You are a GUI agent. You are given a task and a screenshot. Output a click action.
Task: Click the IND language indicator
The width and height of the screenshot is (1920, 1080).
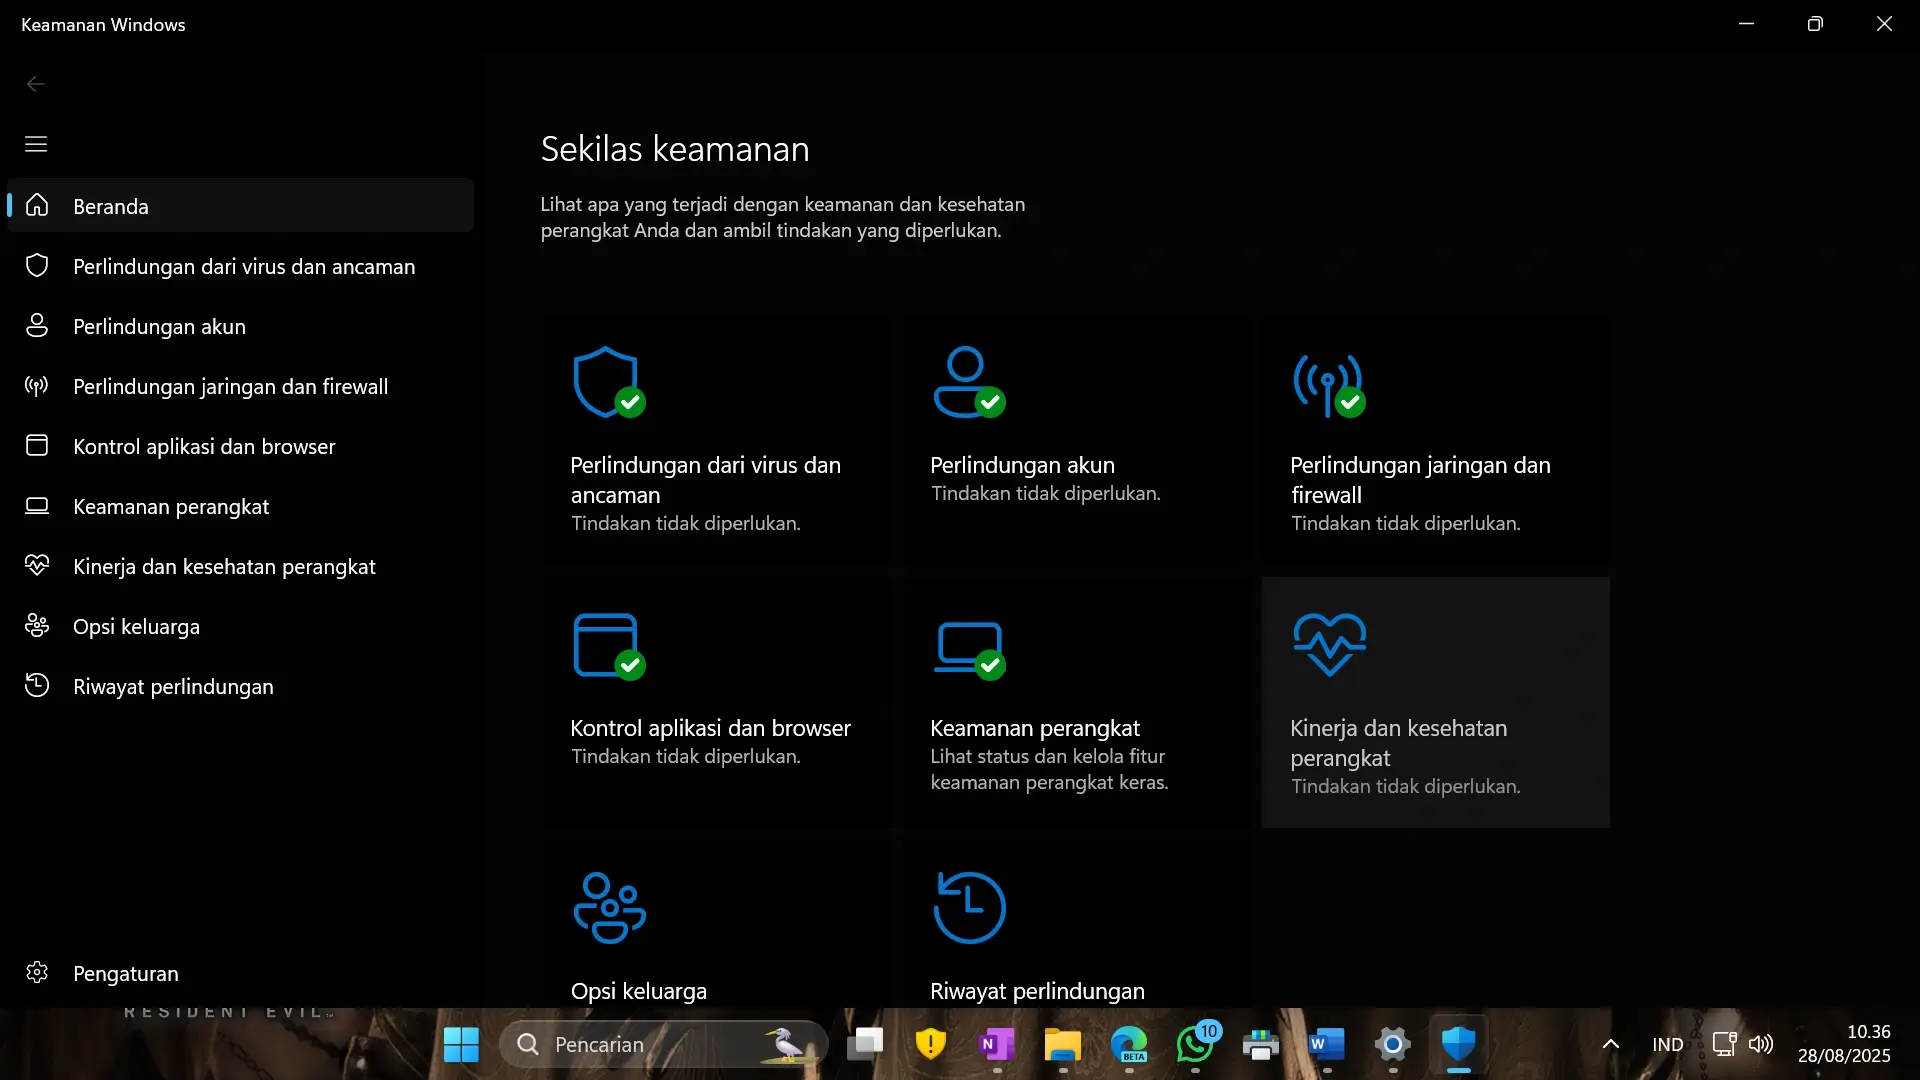1668,1045
